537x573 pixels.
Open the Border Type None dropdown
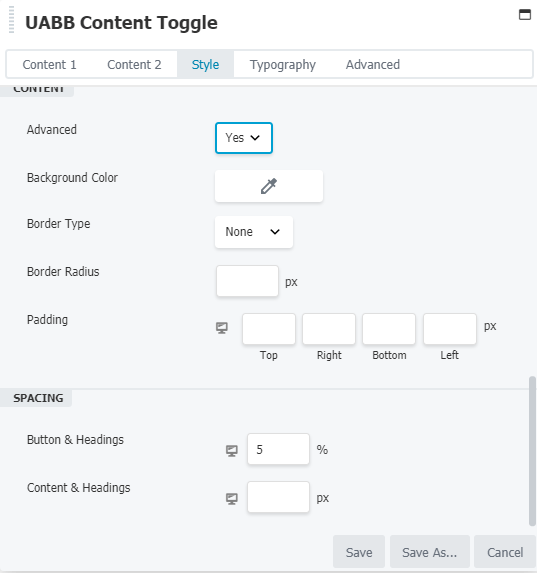coord(254,232)
